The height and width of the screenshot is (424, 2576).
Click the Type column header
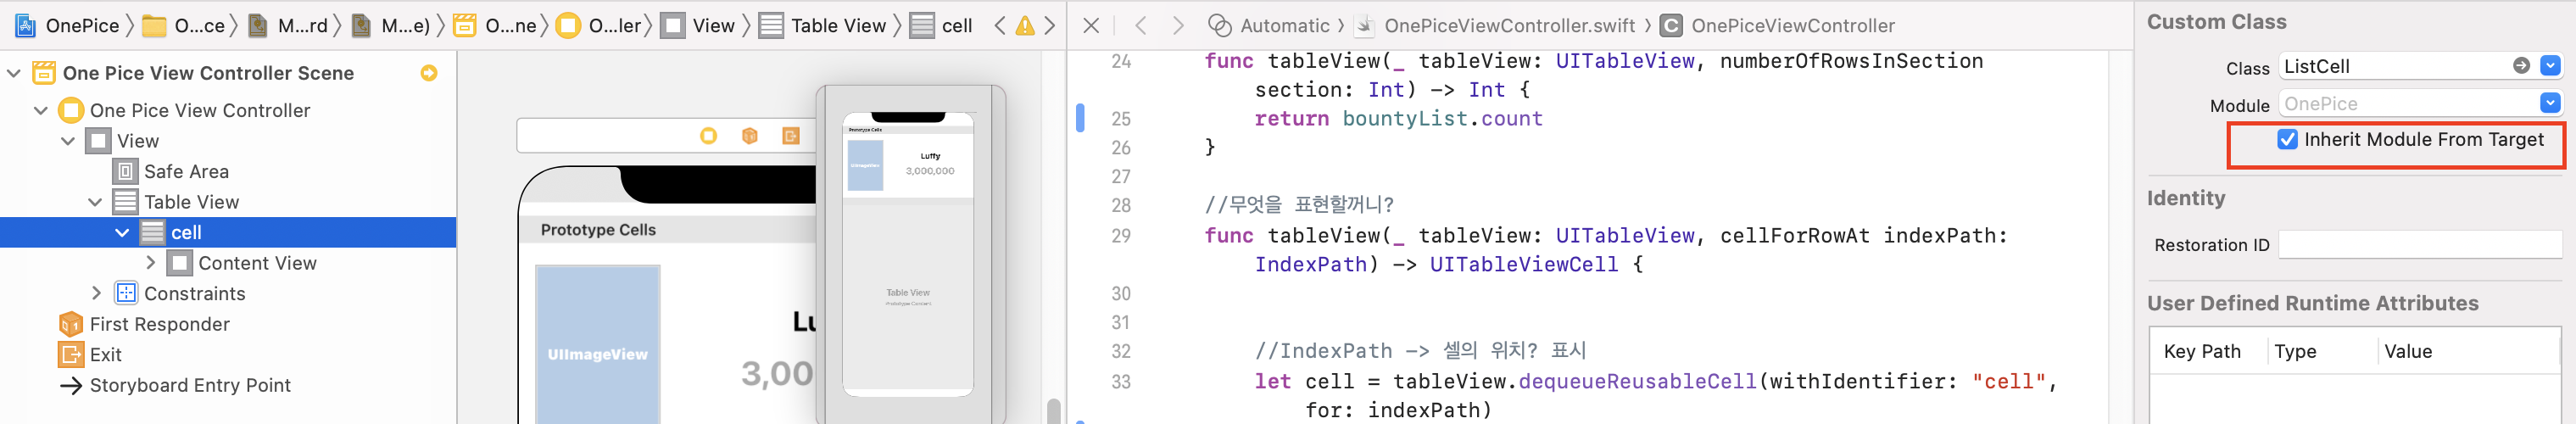tap(2295, 351)
